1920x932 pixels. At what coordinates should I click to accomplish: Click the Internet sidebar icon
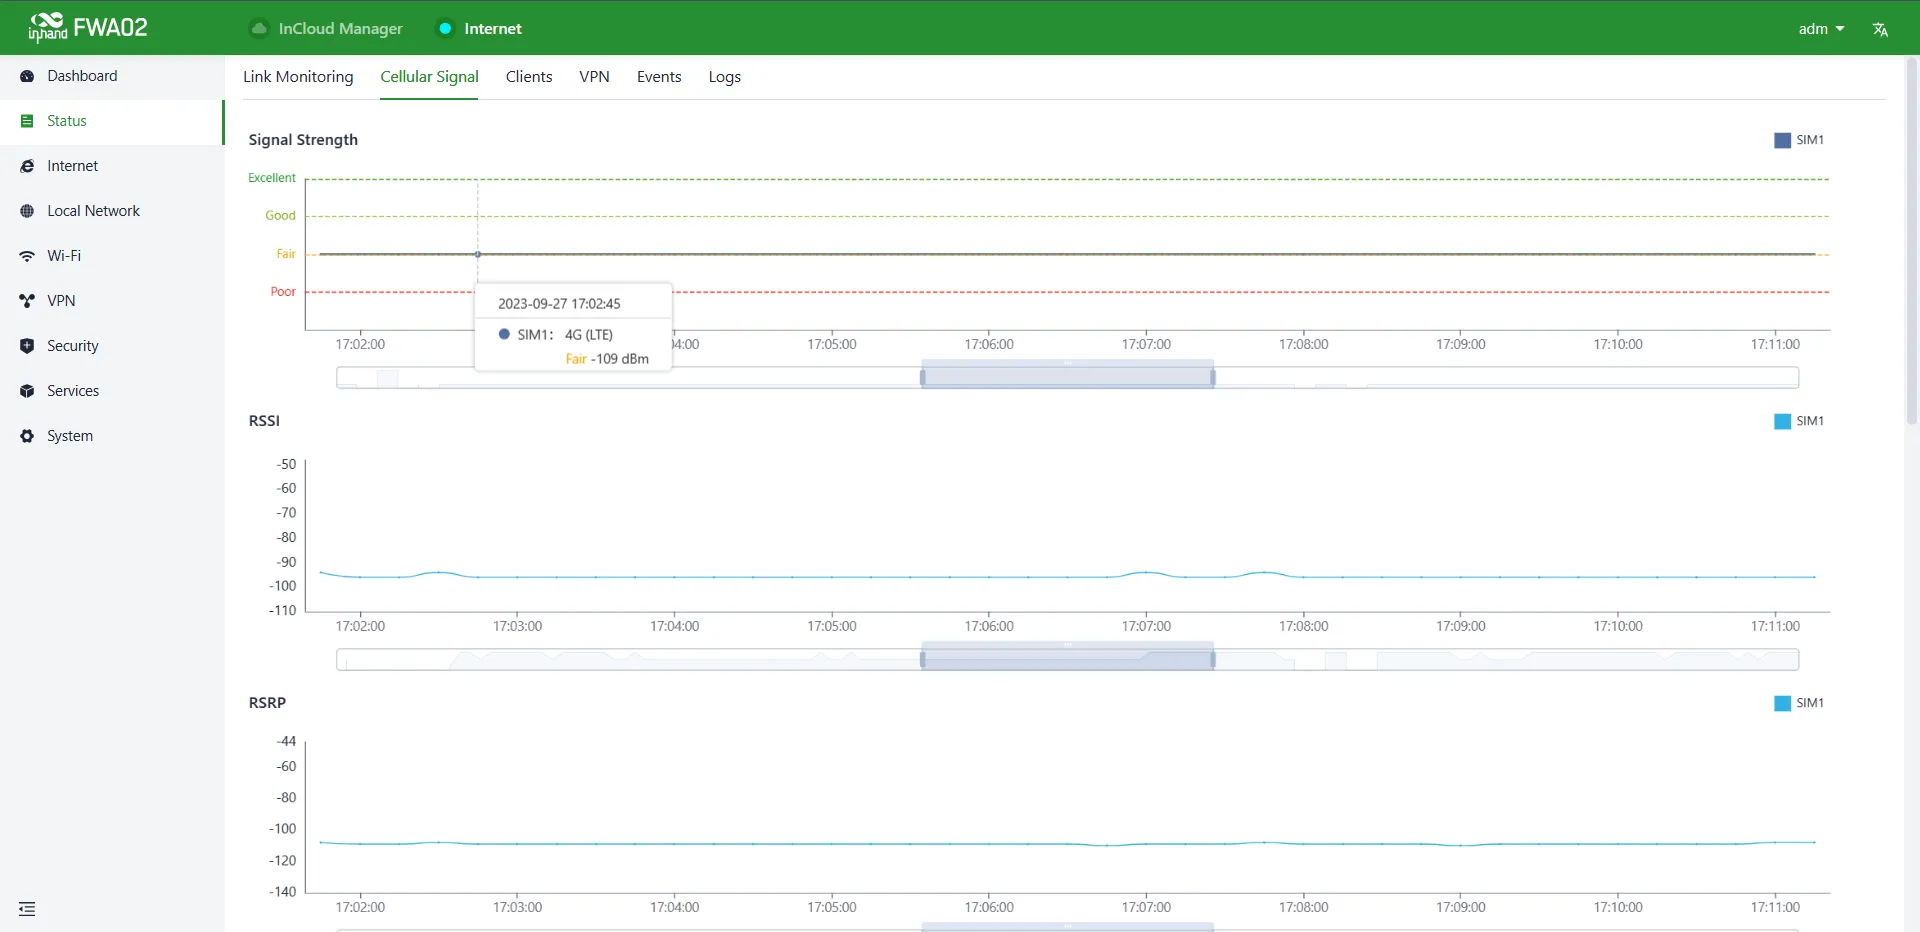(x=27, y=166)
